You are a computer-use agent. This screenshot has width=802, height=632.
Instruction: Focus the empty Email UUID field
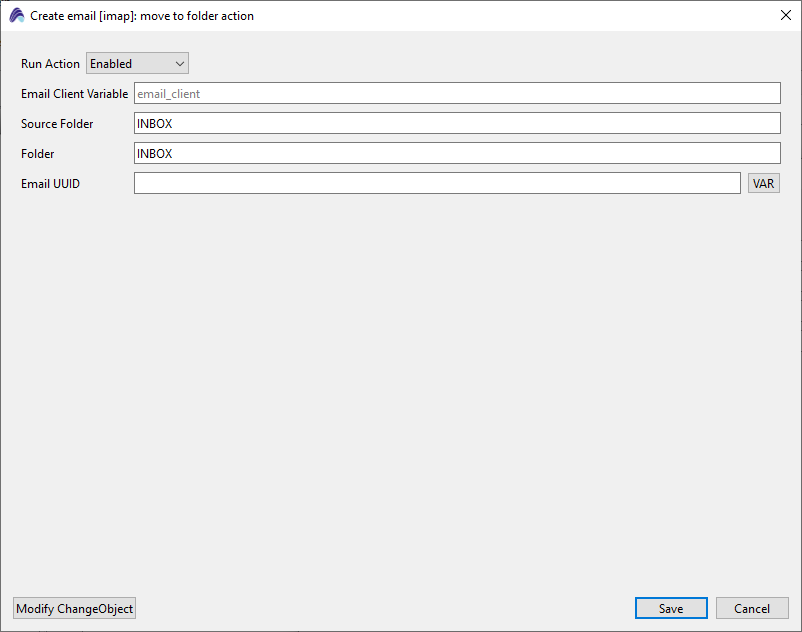point(436,184)
